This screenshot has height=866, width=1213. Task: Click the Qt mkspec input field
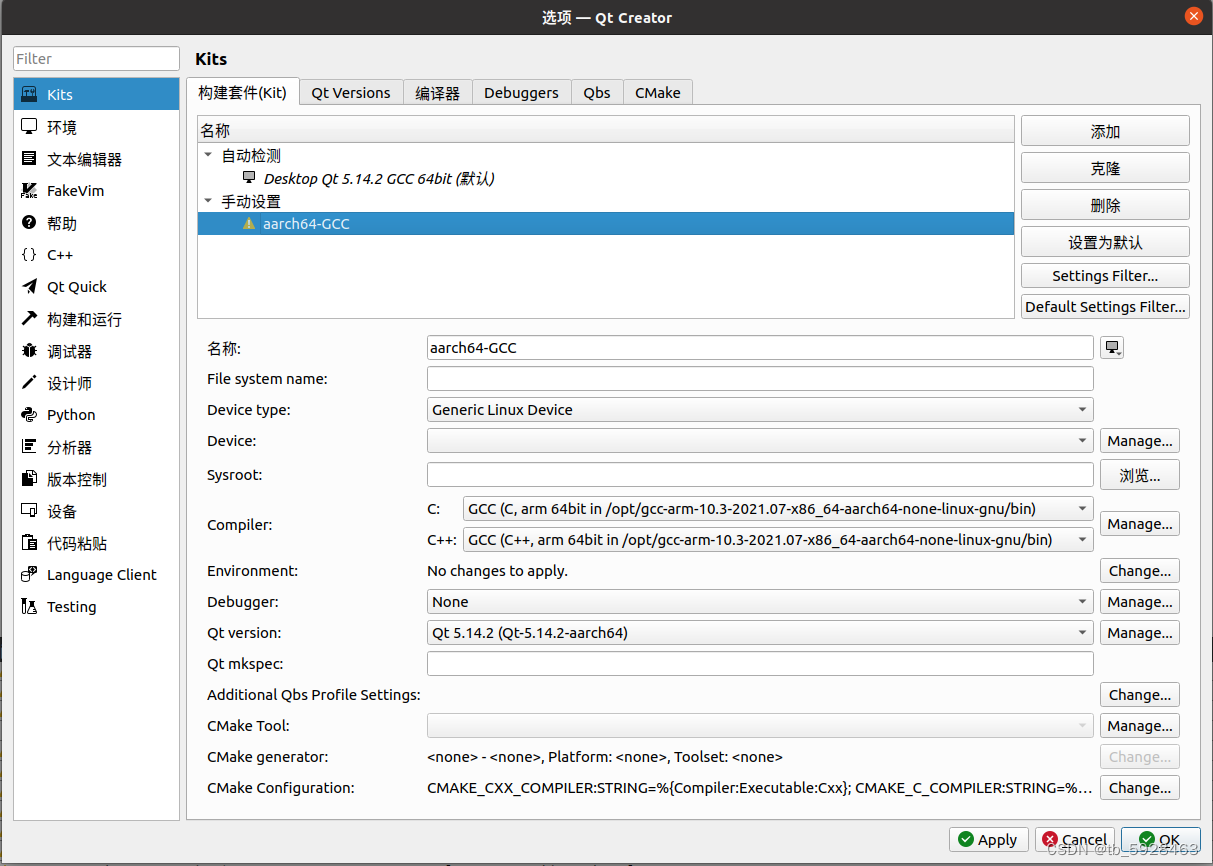[760, 664]
